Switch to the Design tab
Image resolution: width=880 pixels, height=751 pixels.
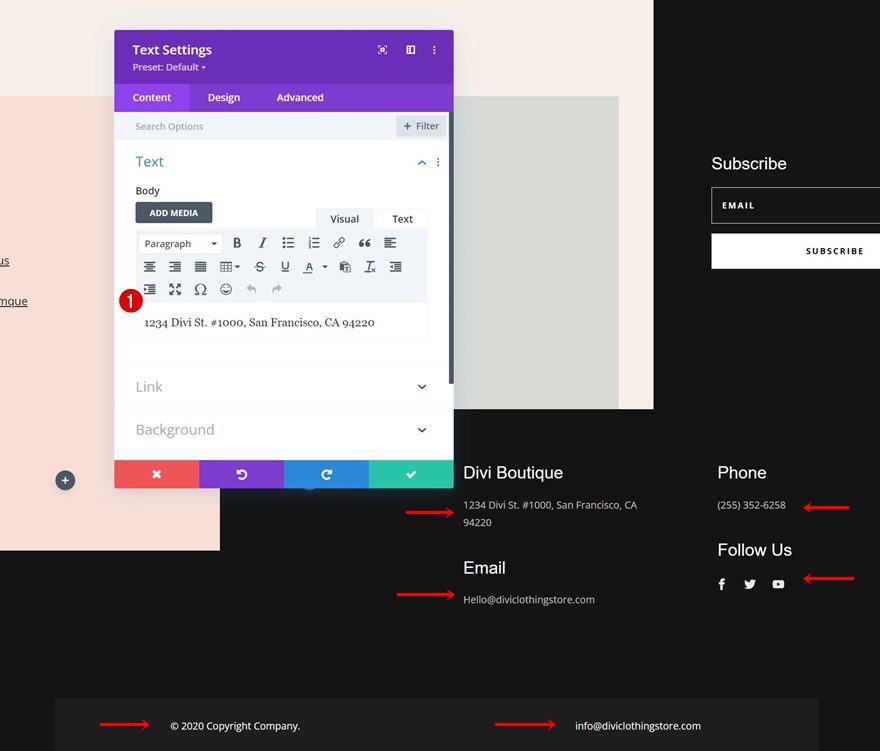click(x=224, y=98)
